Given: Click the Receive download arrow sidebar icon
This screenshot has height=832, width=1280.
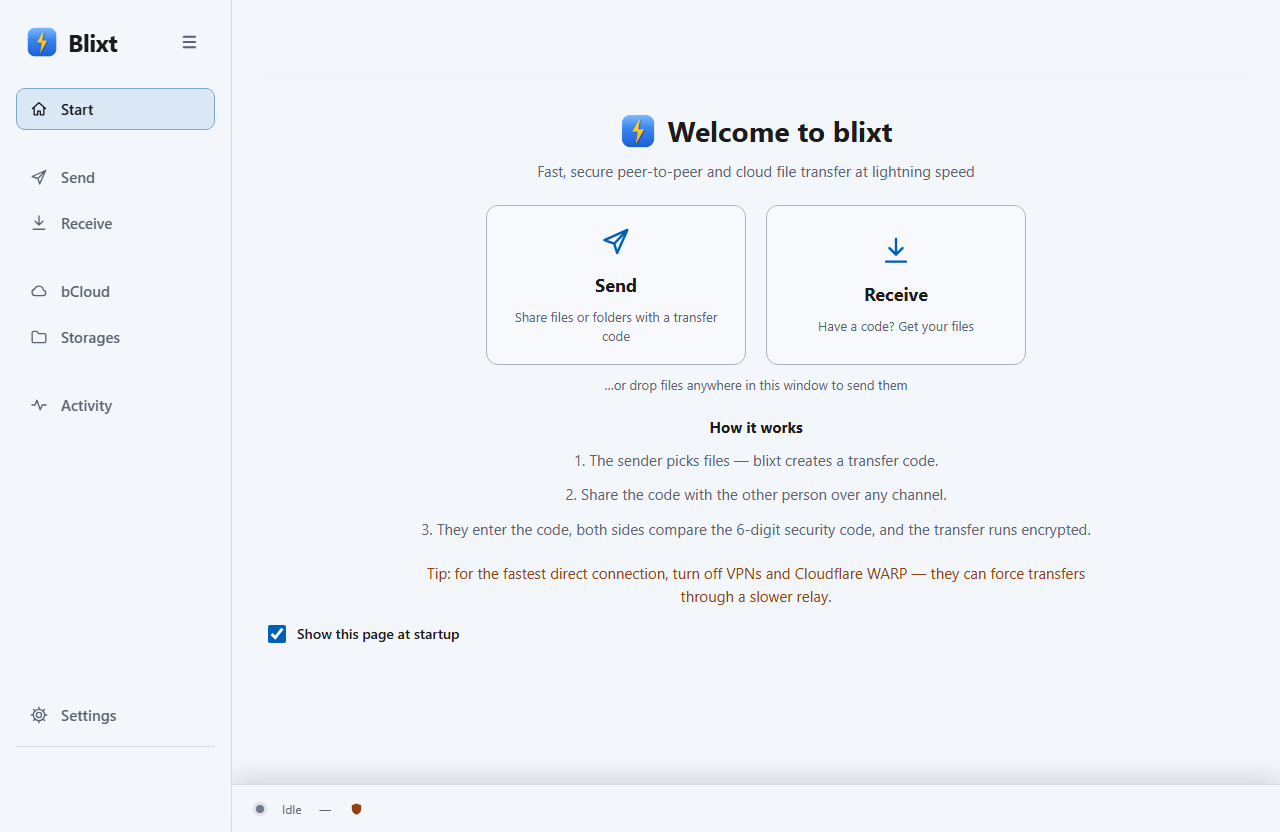Looking at the screenshot, I should (39, 223).
